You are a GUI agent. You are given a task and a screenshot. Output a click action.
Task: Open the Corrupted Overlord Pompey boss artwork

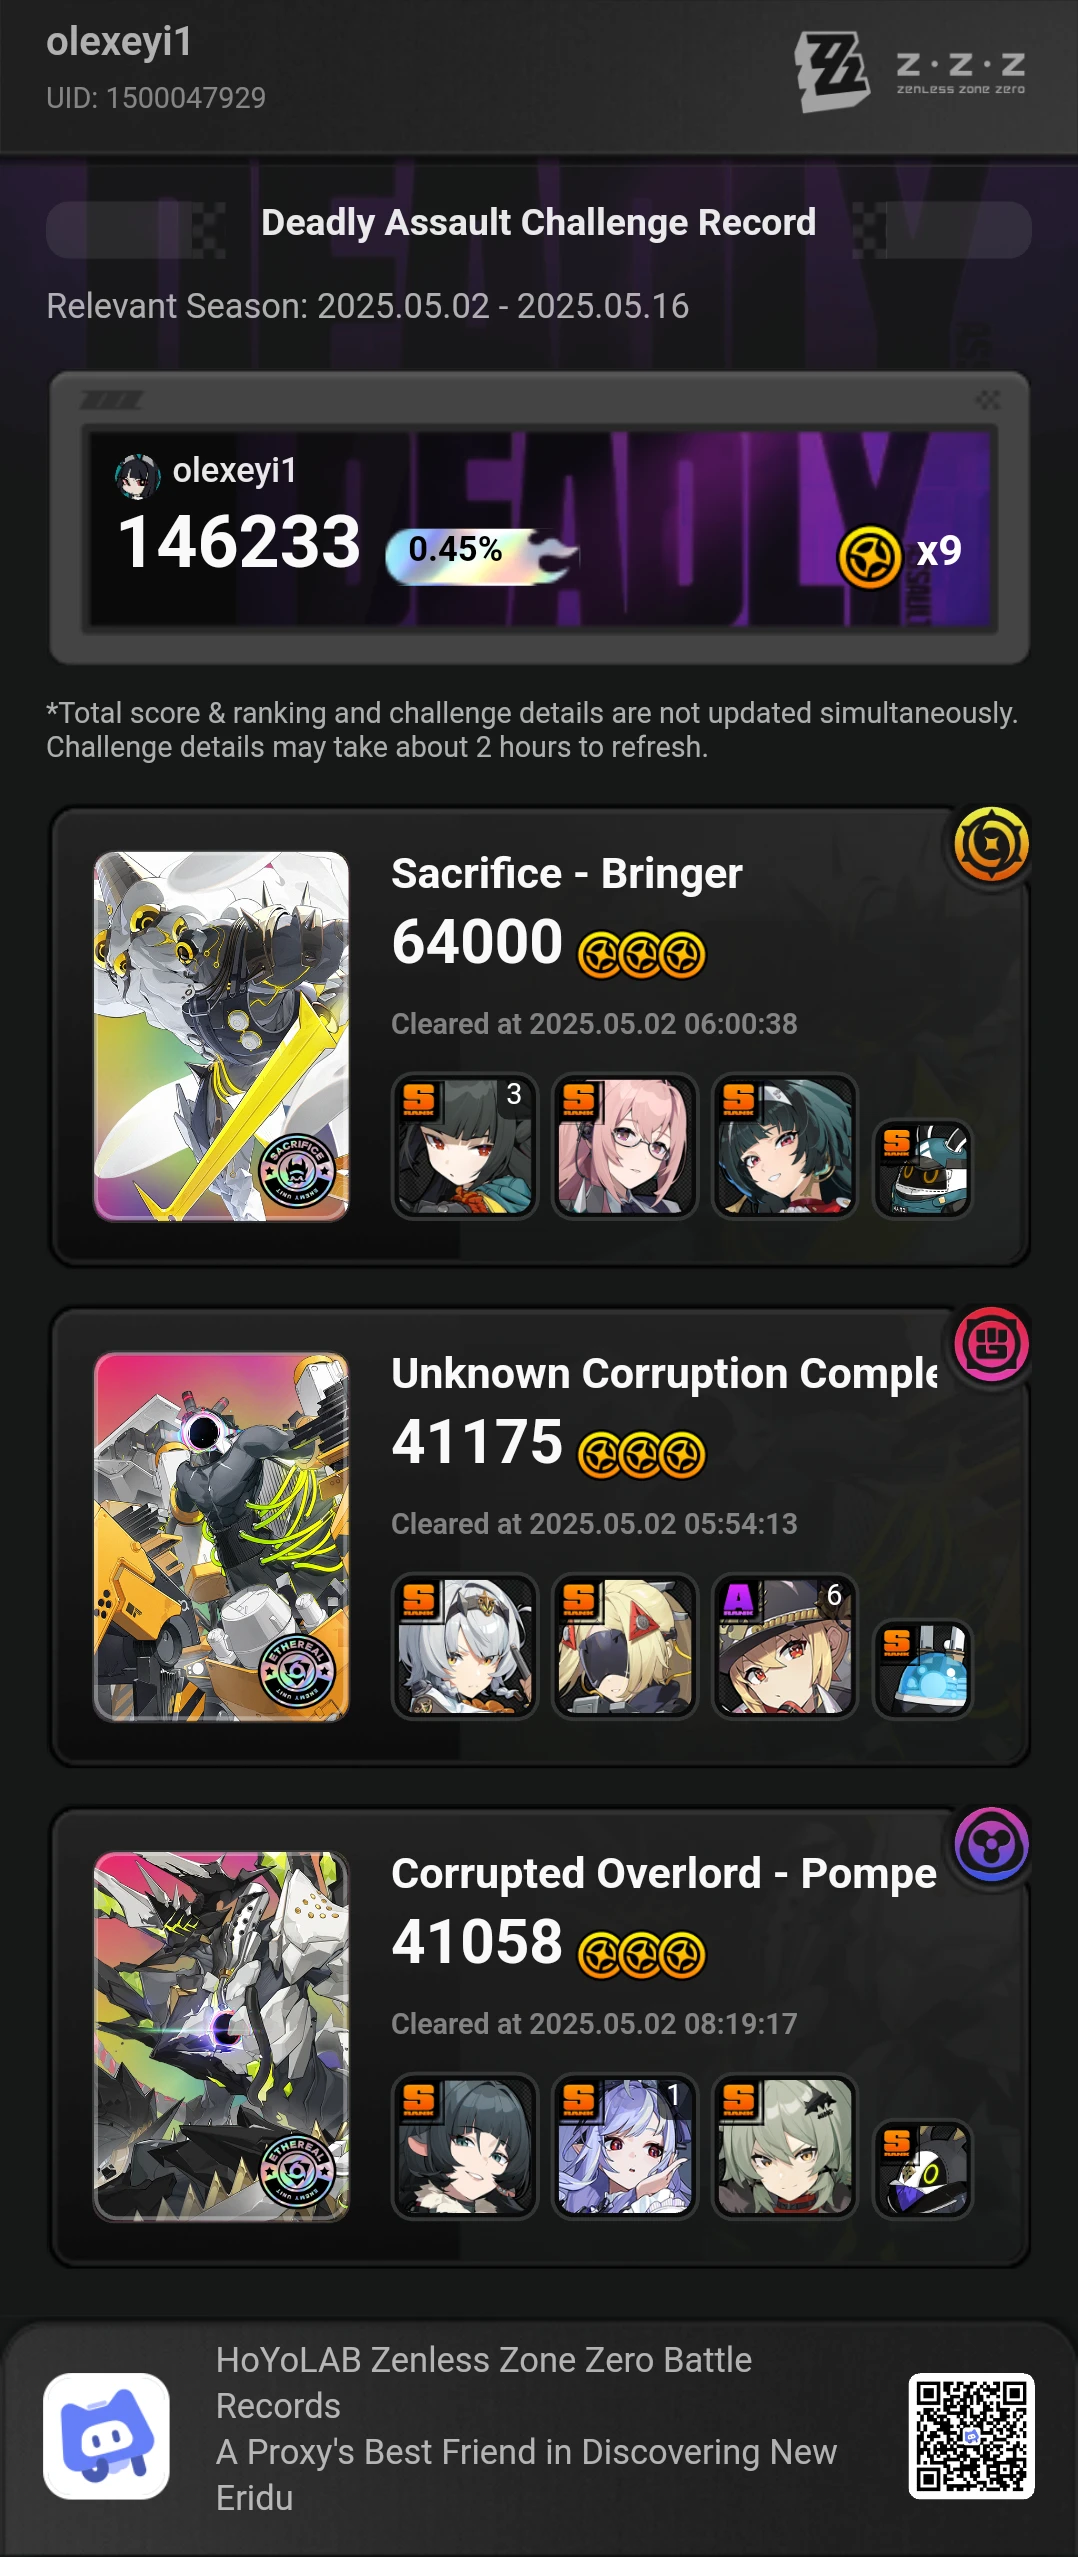pos(221,2036)
